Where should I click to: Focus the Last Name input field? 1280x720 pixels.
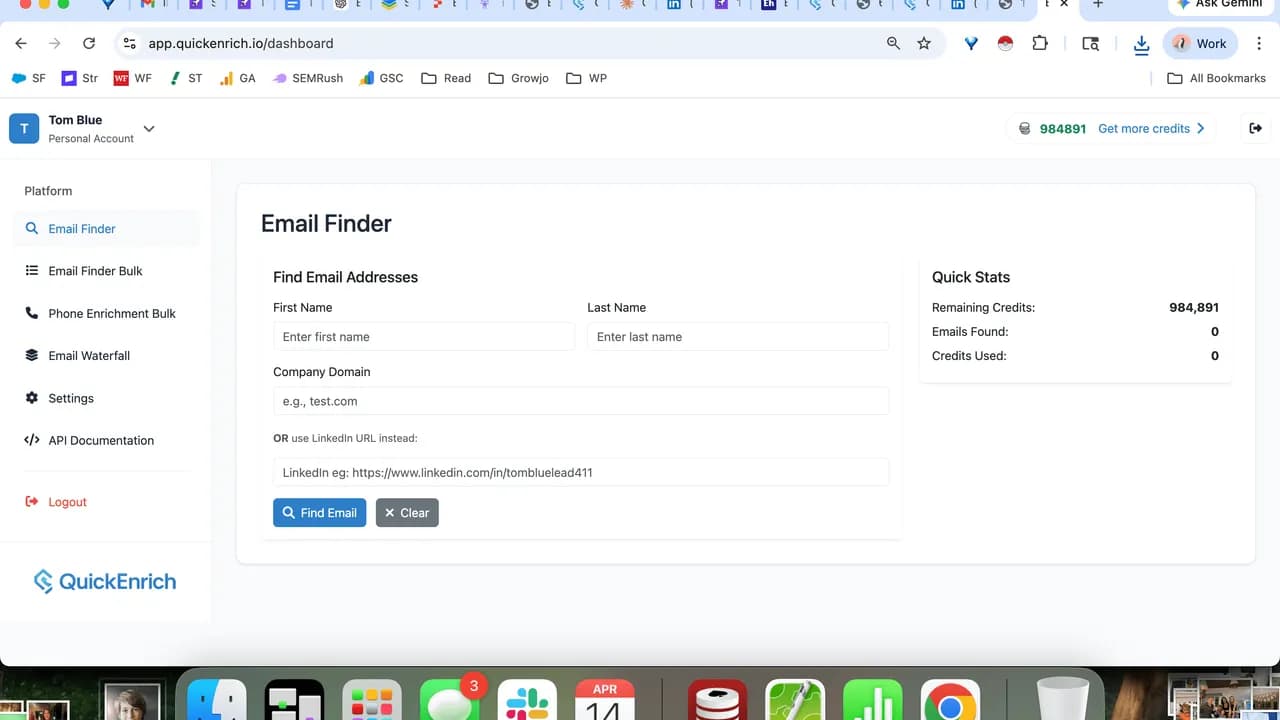click(738, 337)
